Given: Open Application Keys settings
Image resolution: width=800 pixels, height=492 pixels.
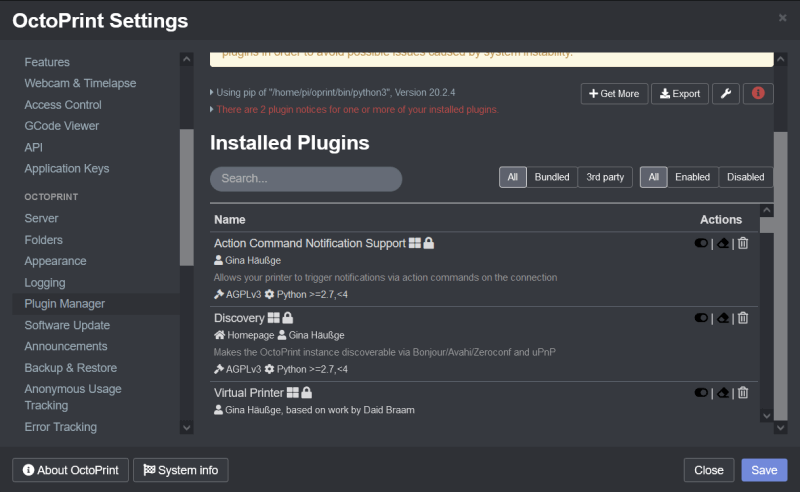Looking at the screenshot, I should (67, 168).
